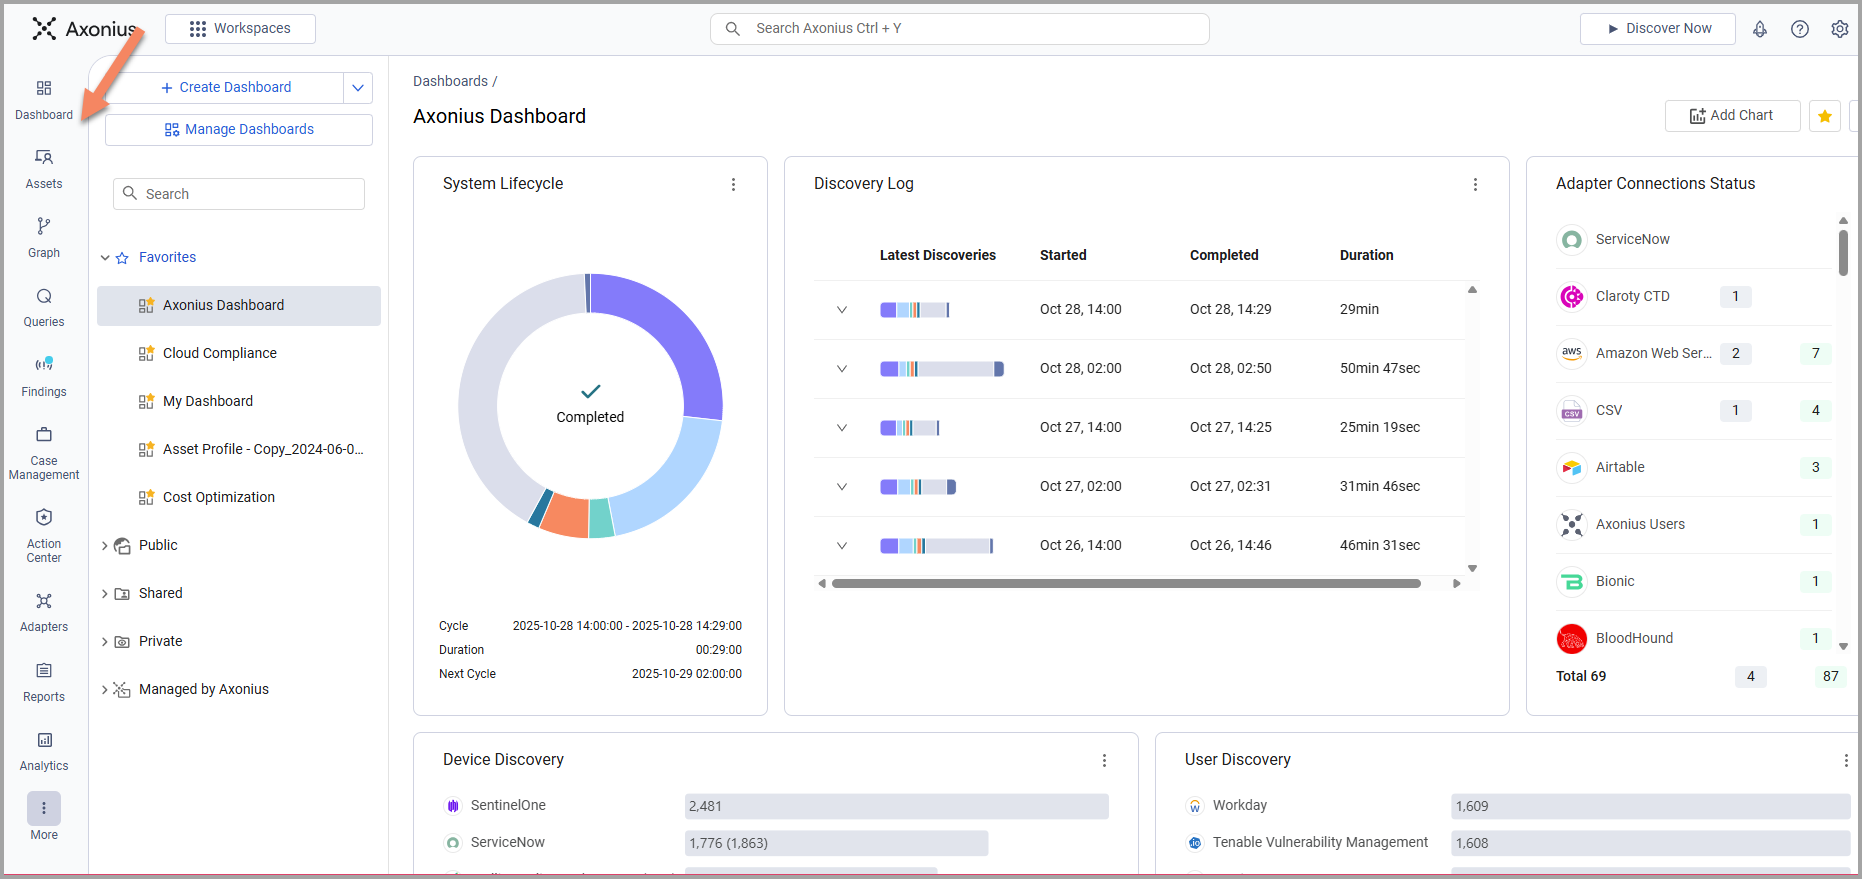The width and height of the screenshot is (1862, 879).
Task: Expand the Oct 27, 14:00 discovery row
Action: click(842, 428)
